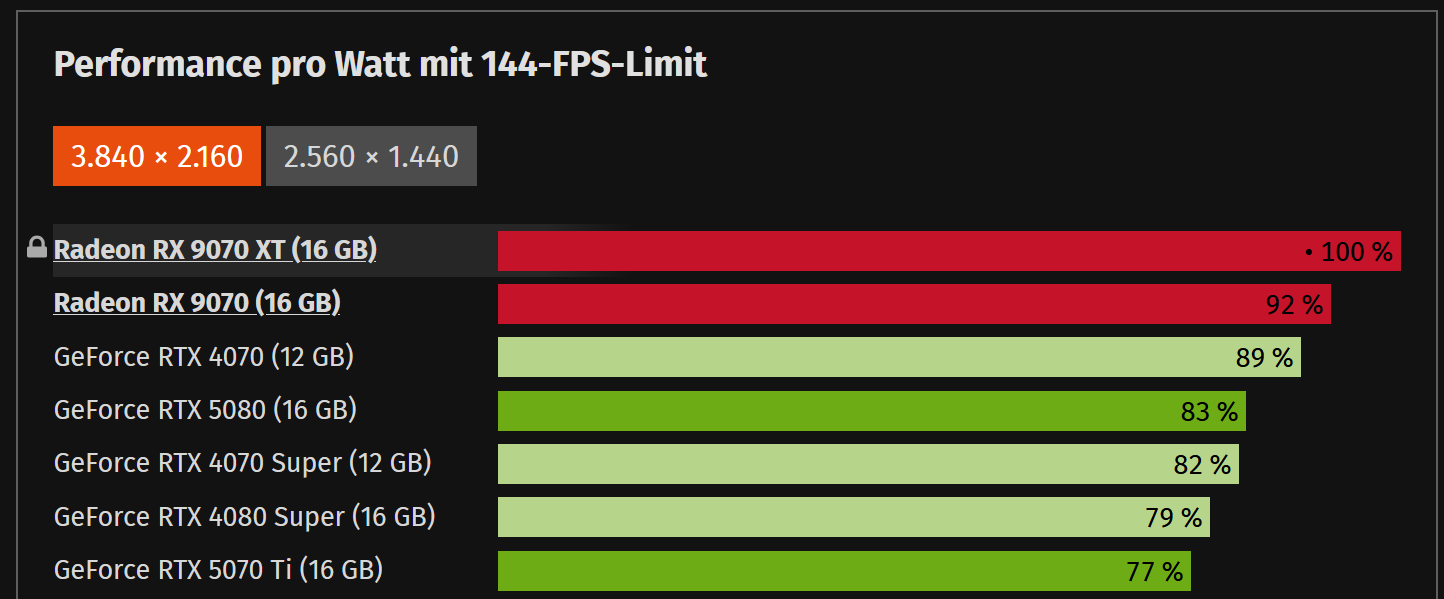Click the 100 % value label

point(1356,252)
